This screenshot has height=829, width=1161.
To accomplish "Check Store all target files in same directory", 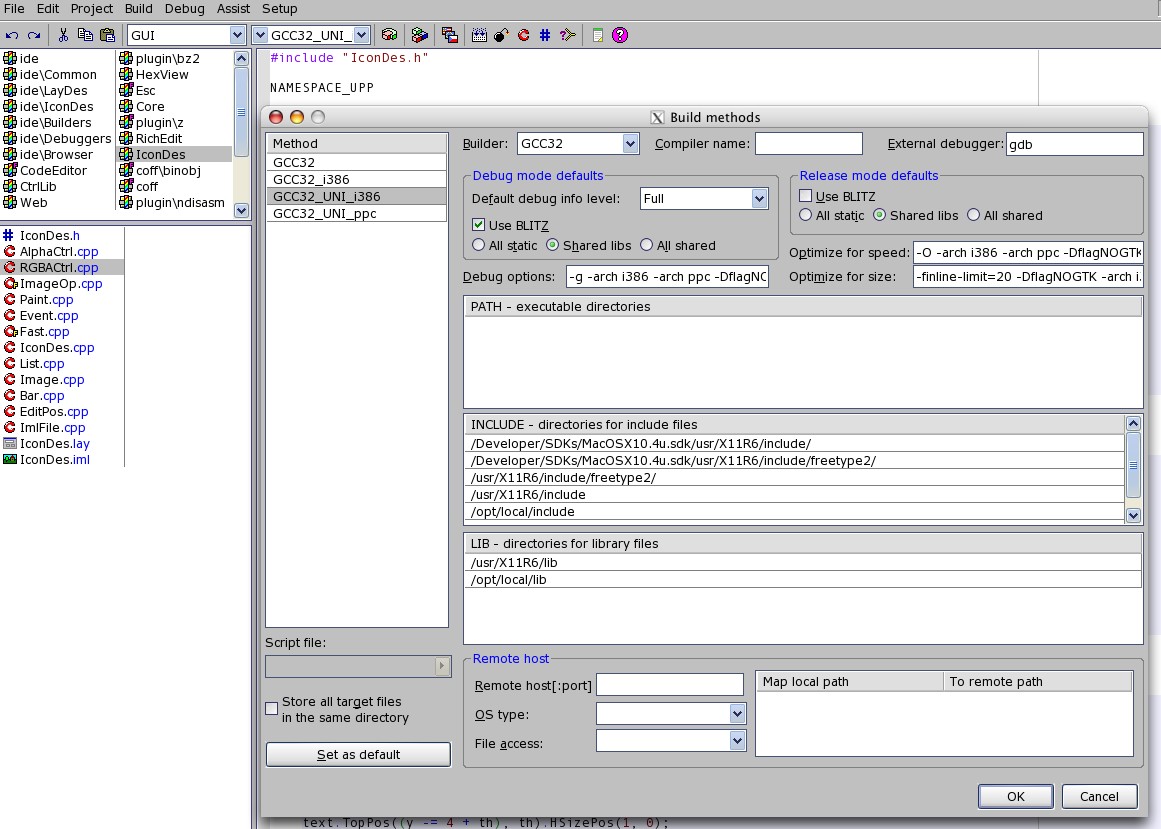I will tap(272, 709).
